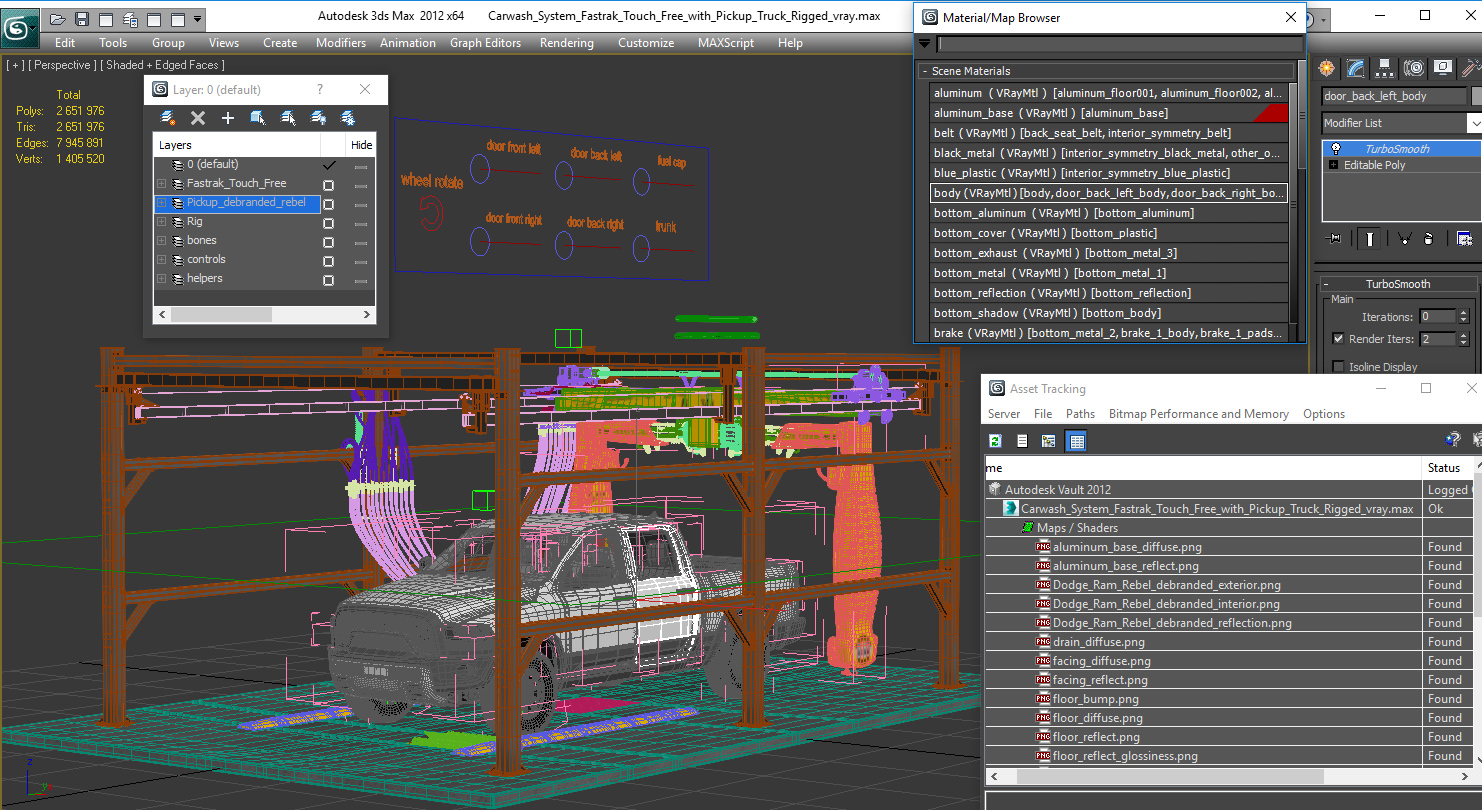The image size is (1482, 810).
Task: Click Remove Modifier trash icon
Action: 1429,239
